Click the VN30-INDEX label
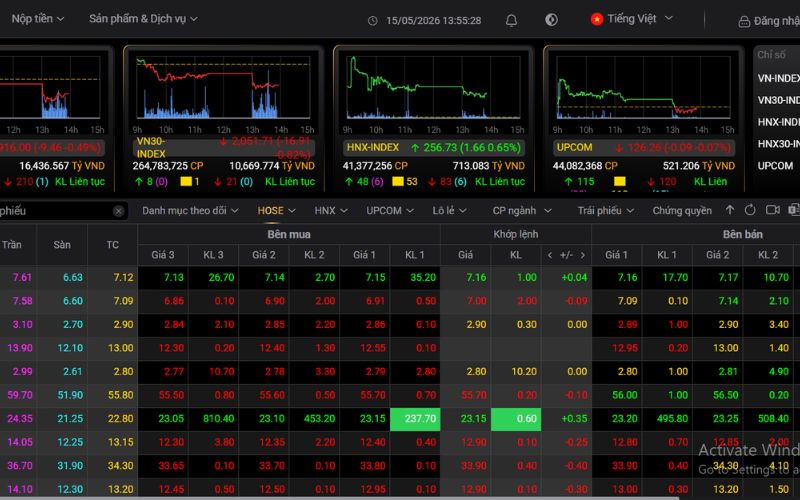This screenshot has height=500, width=800. click(x=151, y=147)
